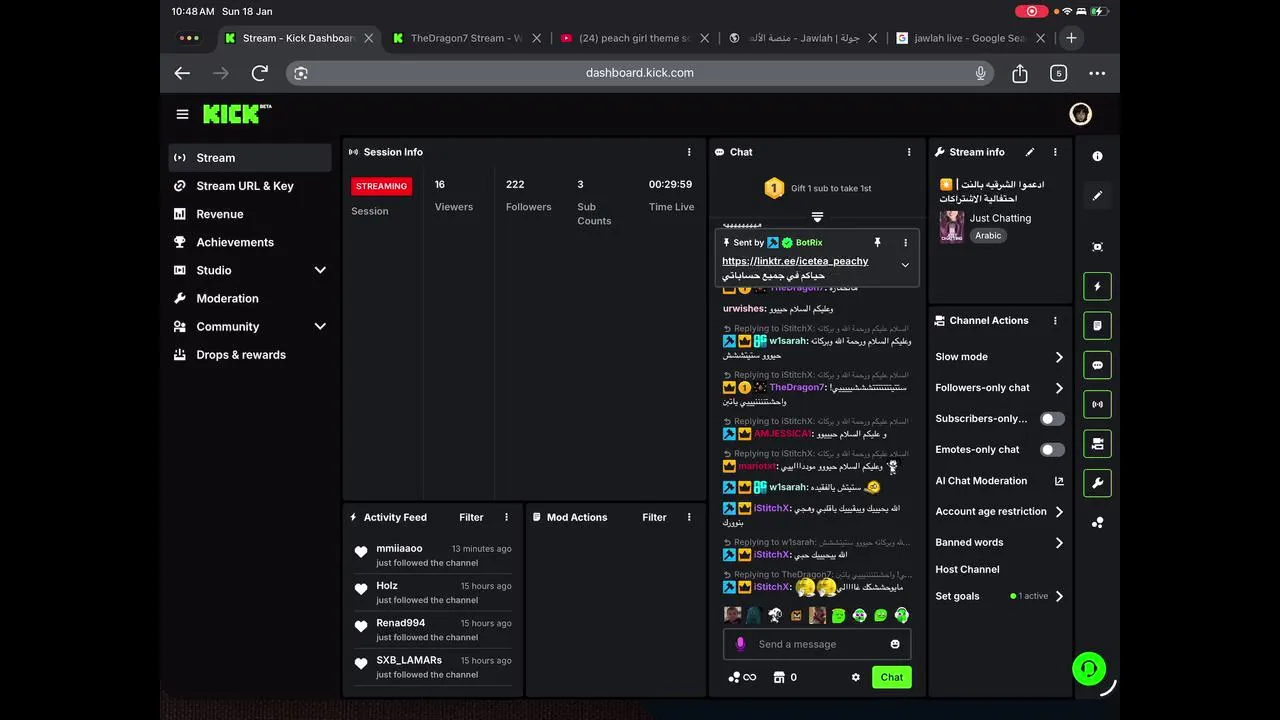Expand Set goals section
The height and width of the screenshot is (720, 1280).
(1059, 596)
